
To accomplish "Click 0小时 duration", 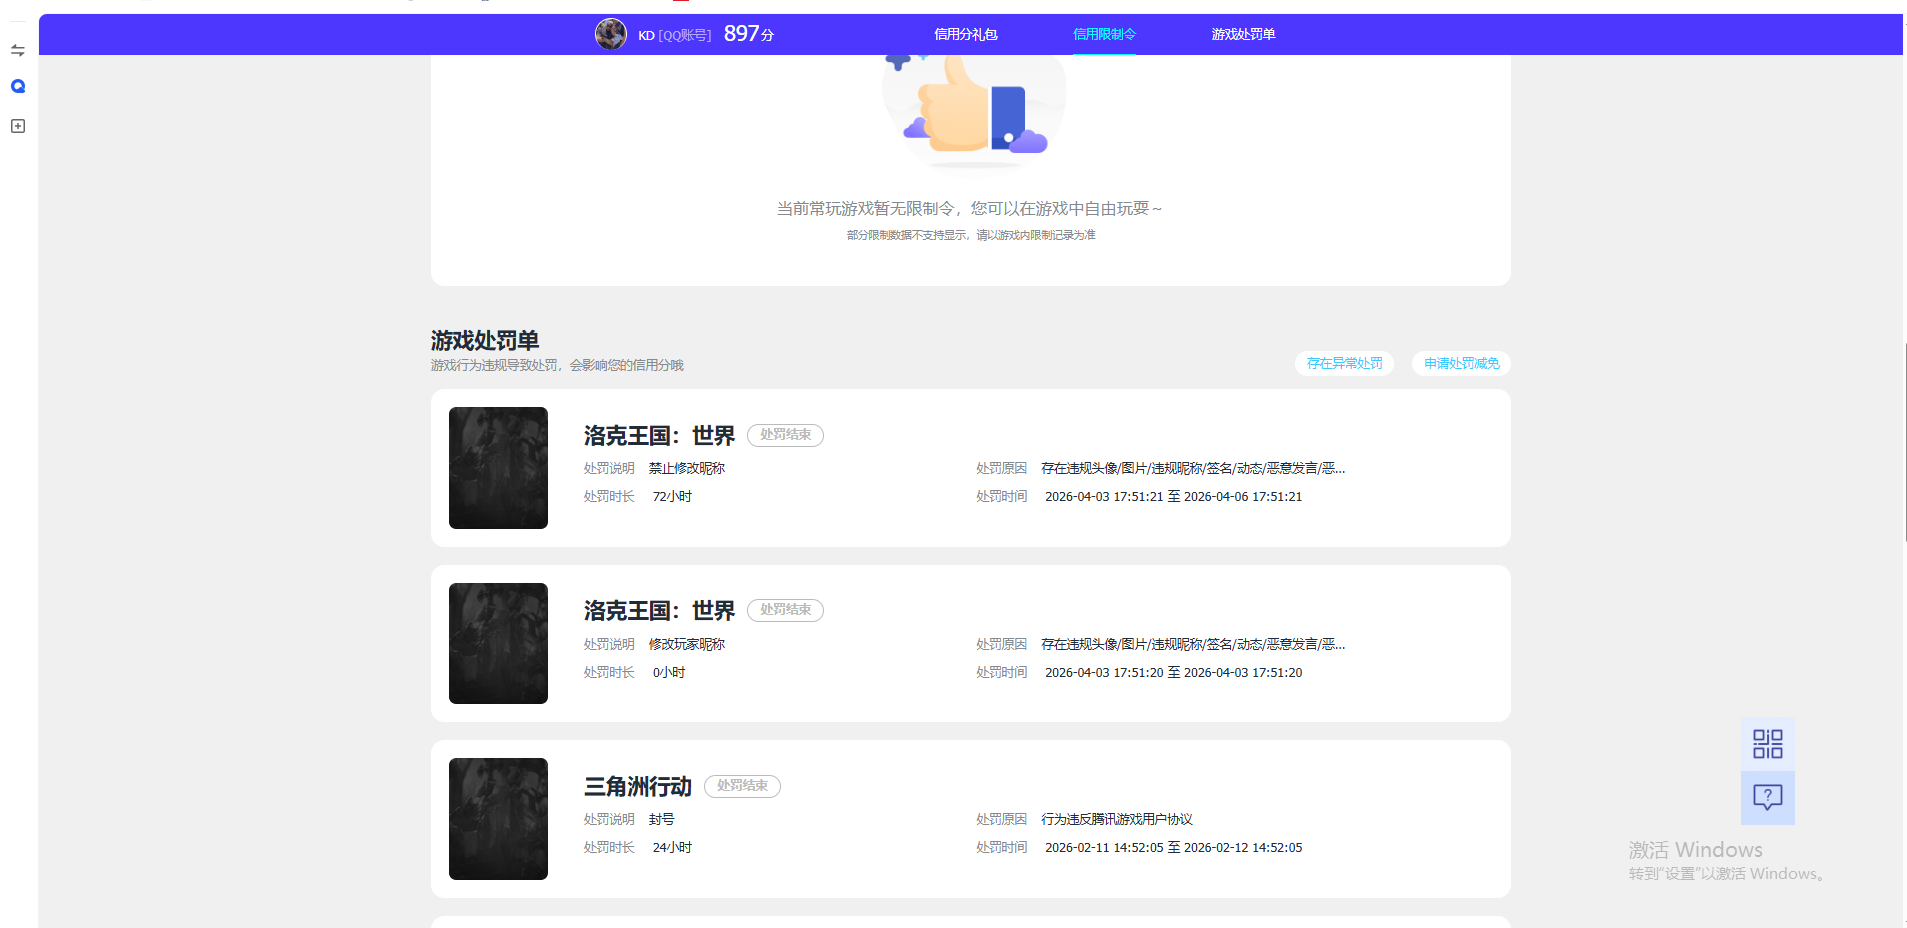I will (x=669, y=672).
